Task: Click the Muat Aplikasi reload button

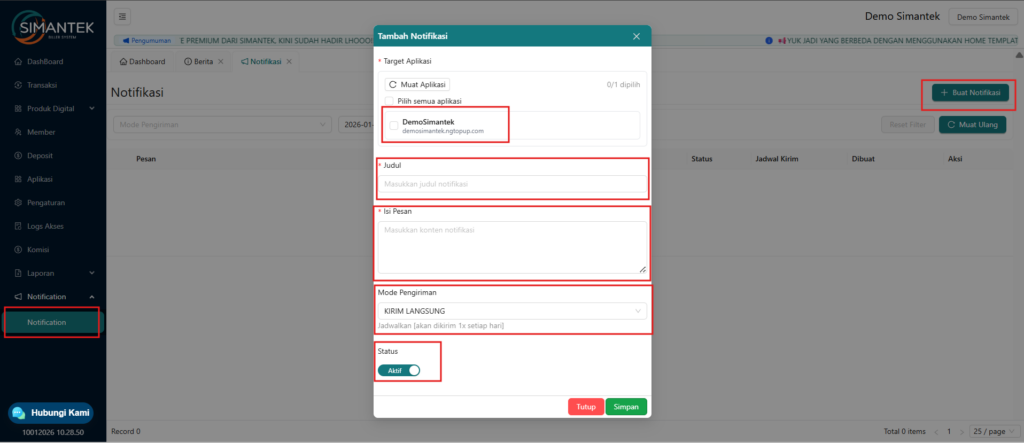Action: (417, 85)
